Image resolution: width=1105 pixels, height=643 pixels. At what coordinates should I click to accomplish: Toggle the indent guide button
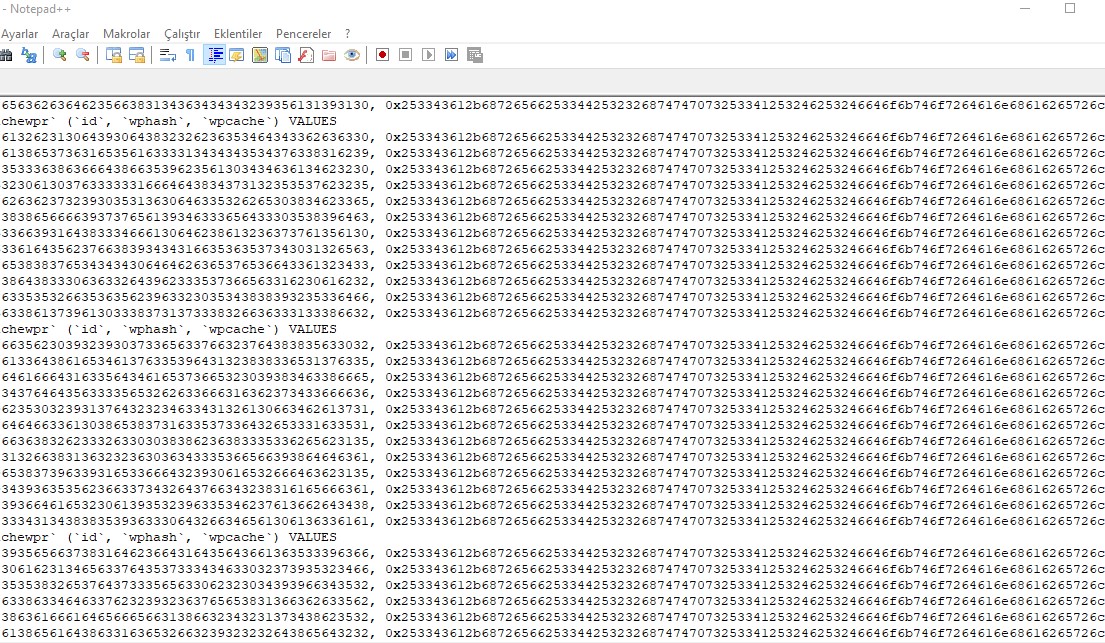point(214,55)
